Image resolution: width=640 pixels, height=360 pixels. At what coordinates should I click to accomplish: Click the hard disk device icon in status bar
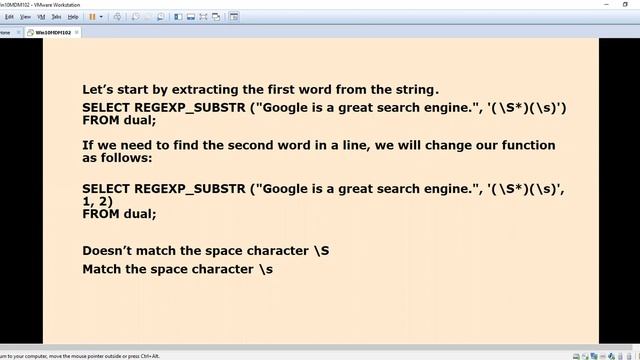point(576,356)
